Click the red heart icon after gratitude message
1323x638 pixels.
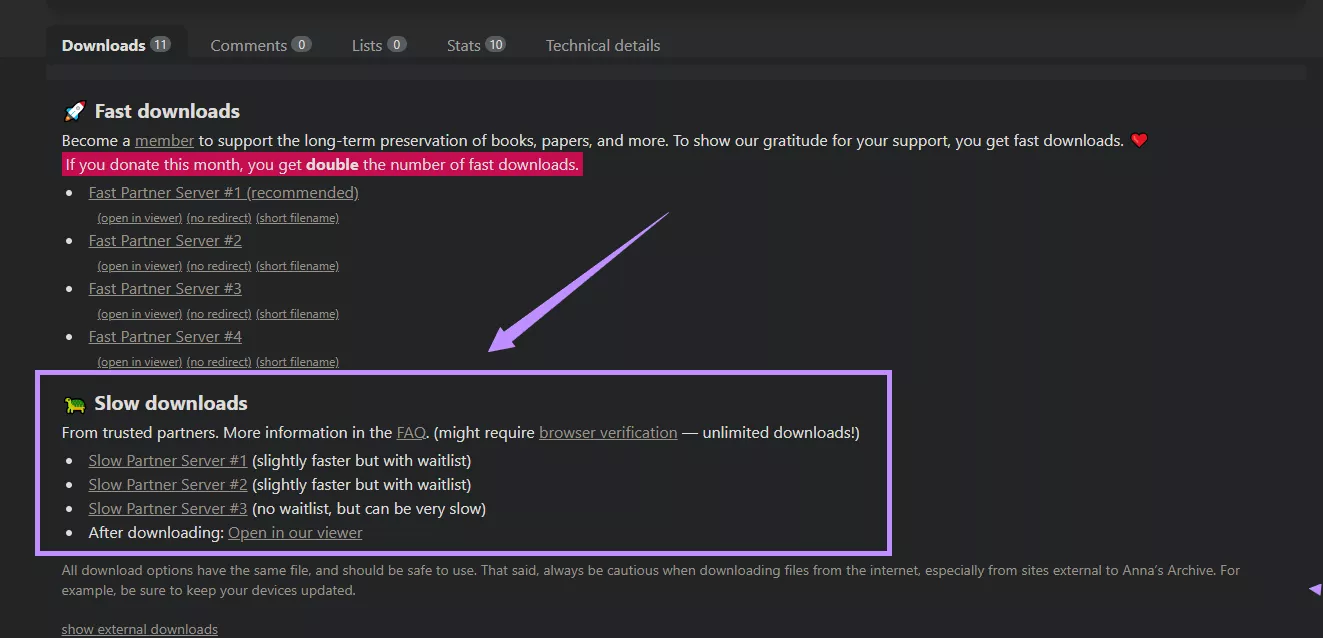tap(1139, 140)
